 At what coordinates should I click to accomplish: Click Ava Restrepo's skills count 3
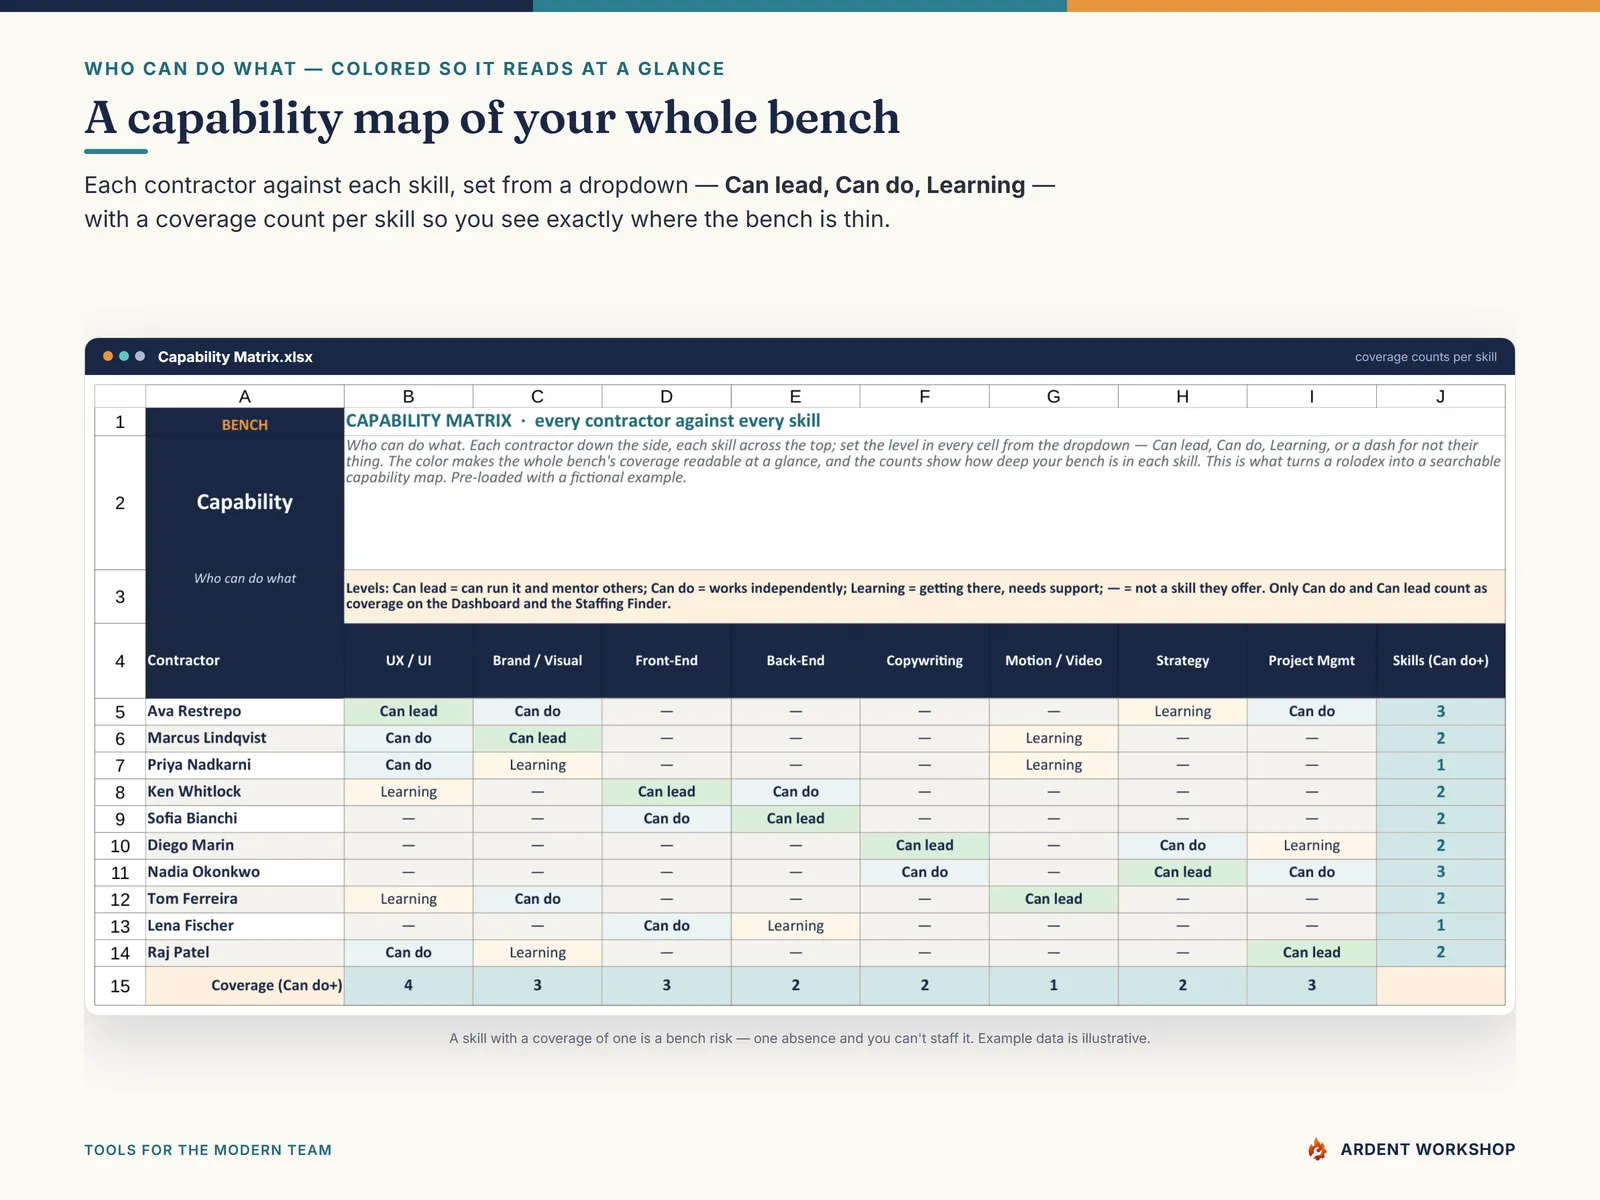(x=1441, y=711)
